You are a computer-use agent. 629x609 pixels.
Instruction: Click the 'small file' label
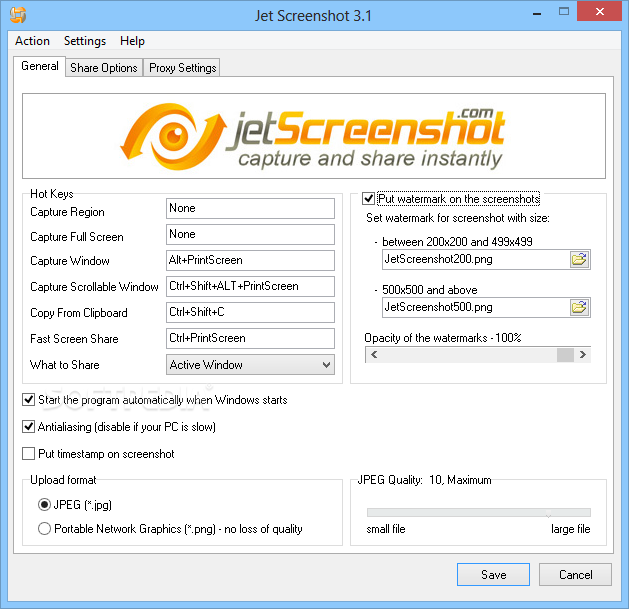pos(386,529)
